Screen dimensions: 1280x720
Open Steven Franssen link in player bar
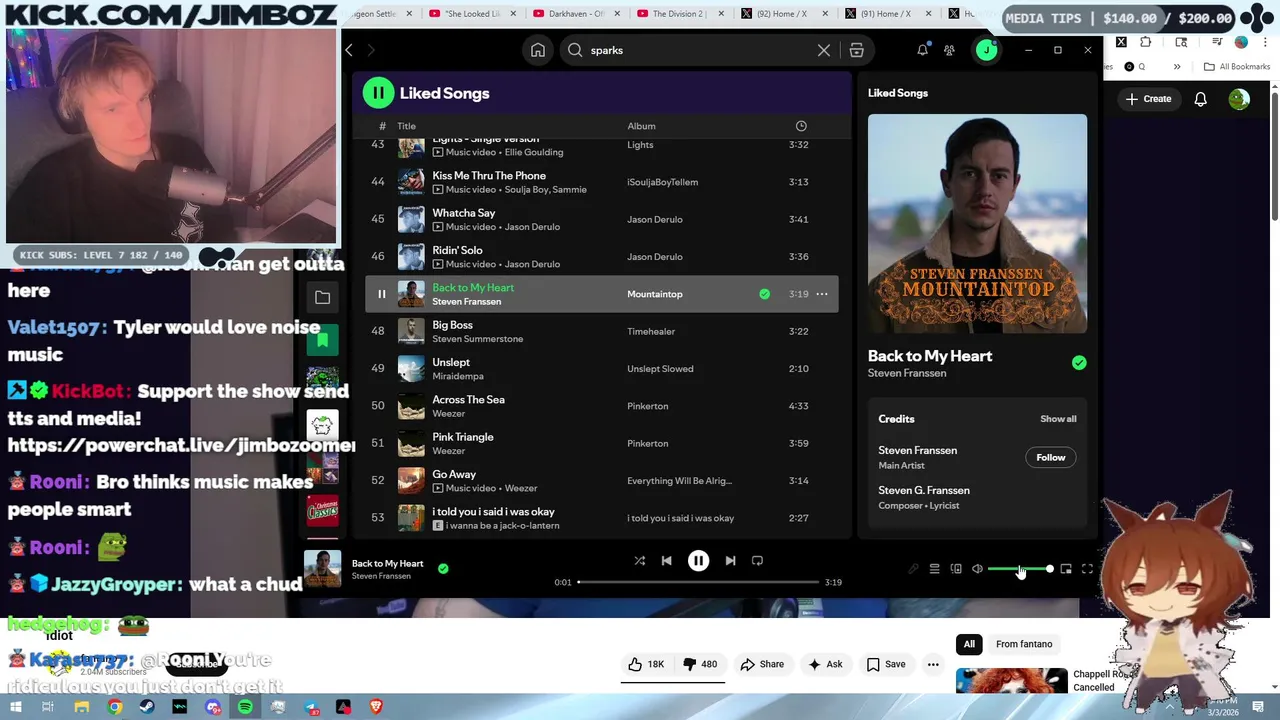pos(381,576)
